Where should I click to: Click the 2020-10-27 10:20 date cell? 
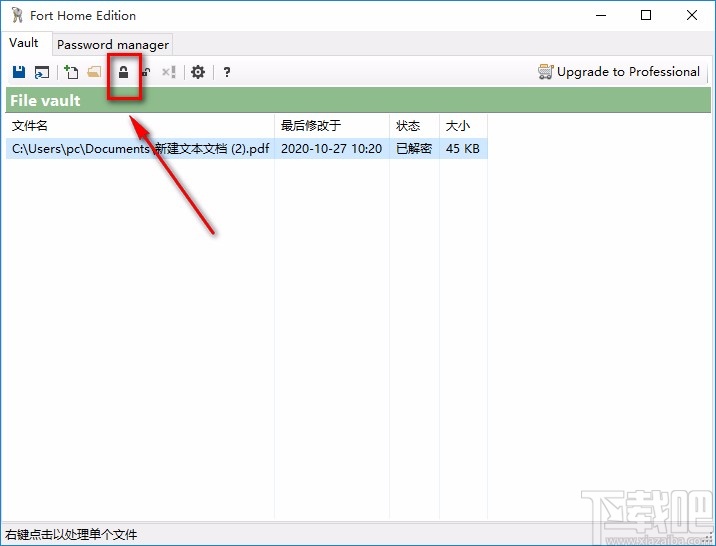coord(332,149)
